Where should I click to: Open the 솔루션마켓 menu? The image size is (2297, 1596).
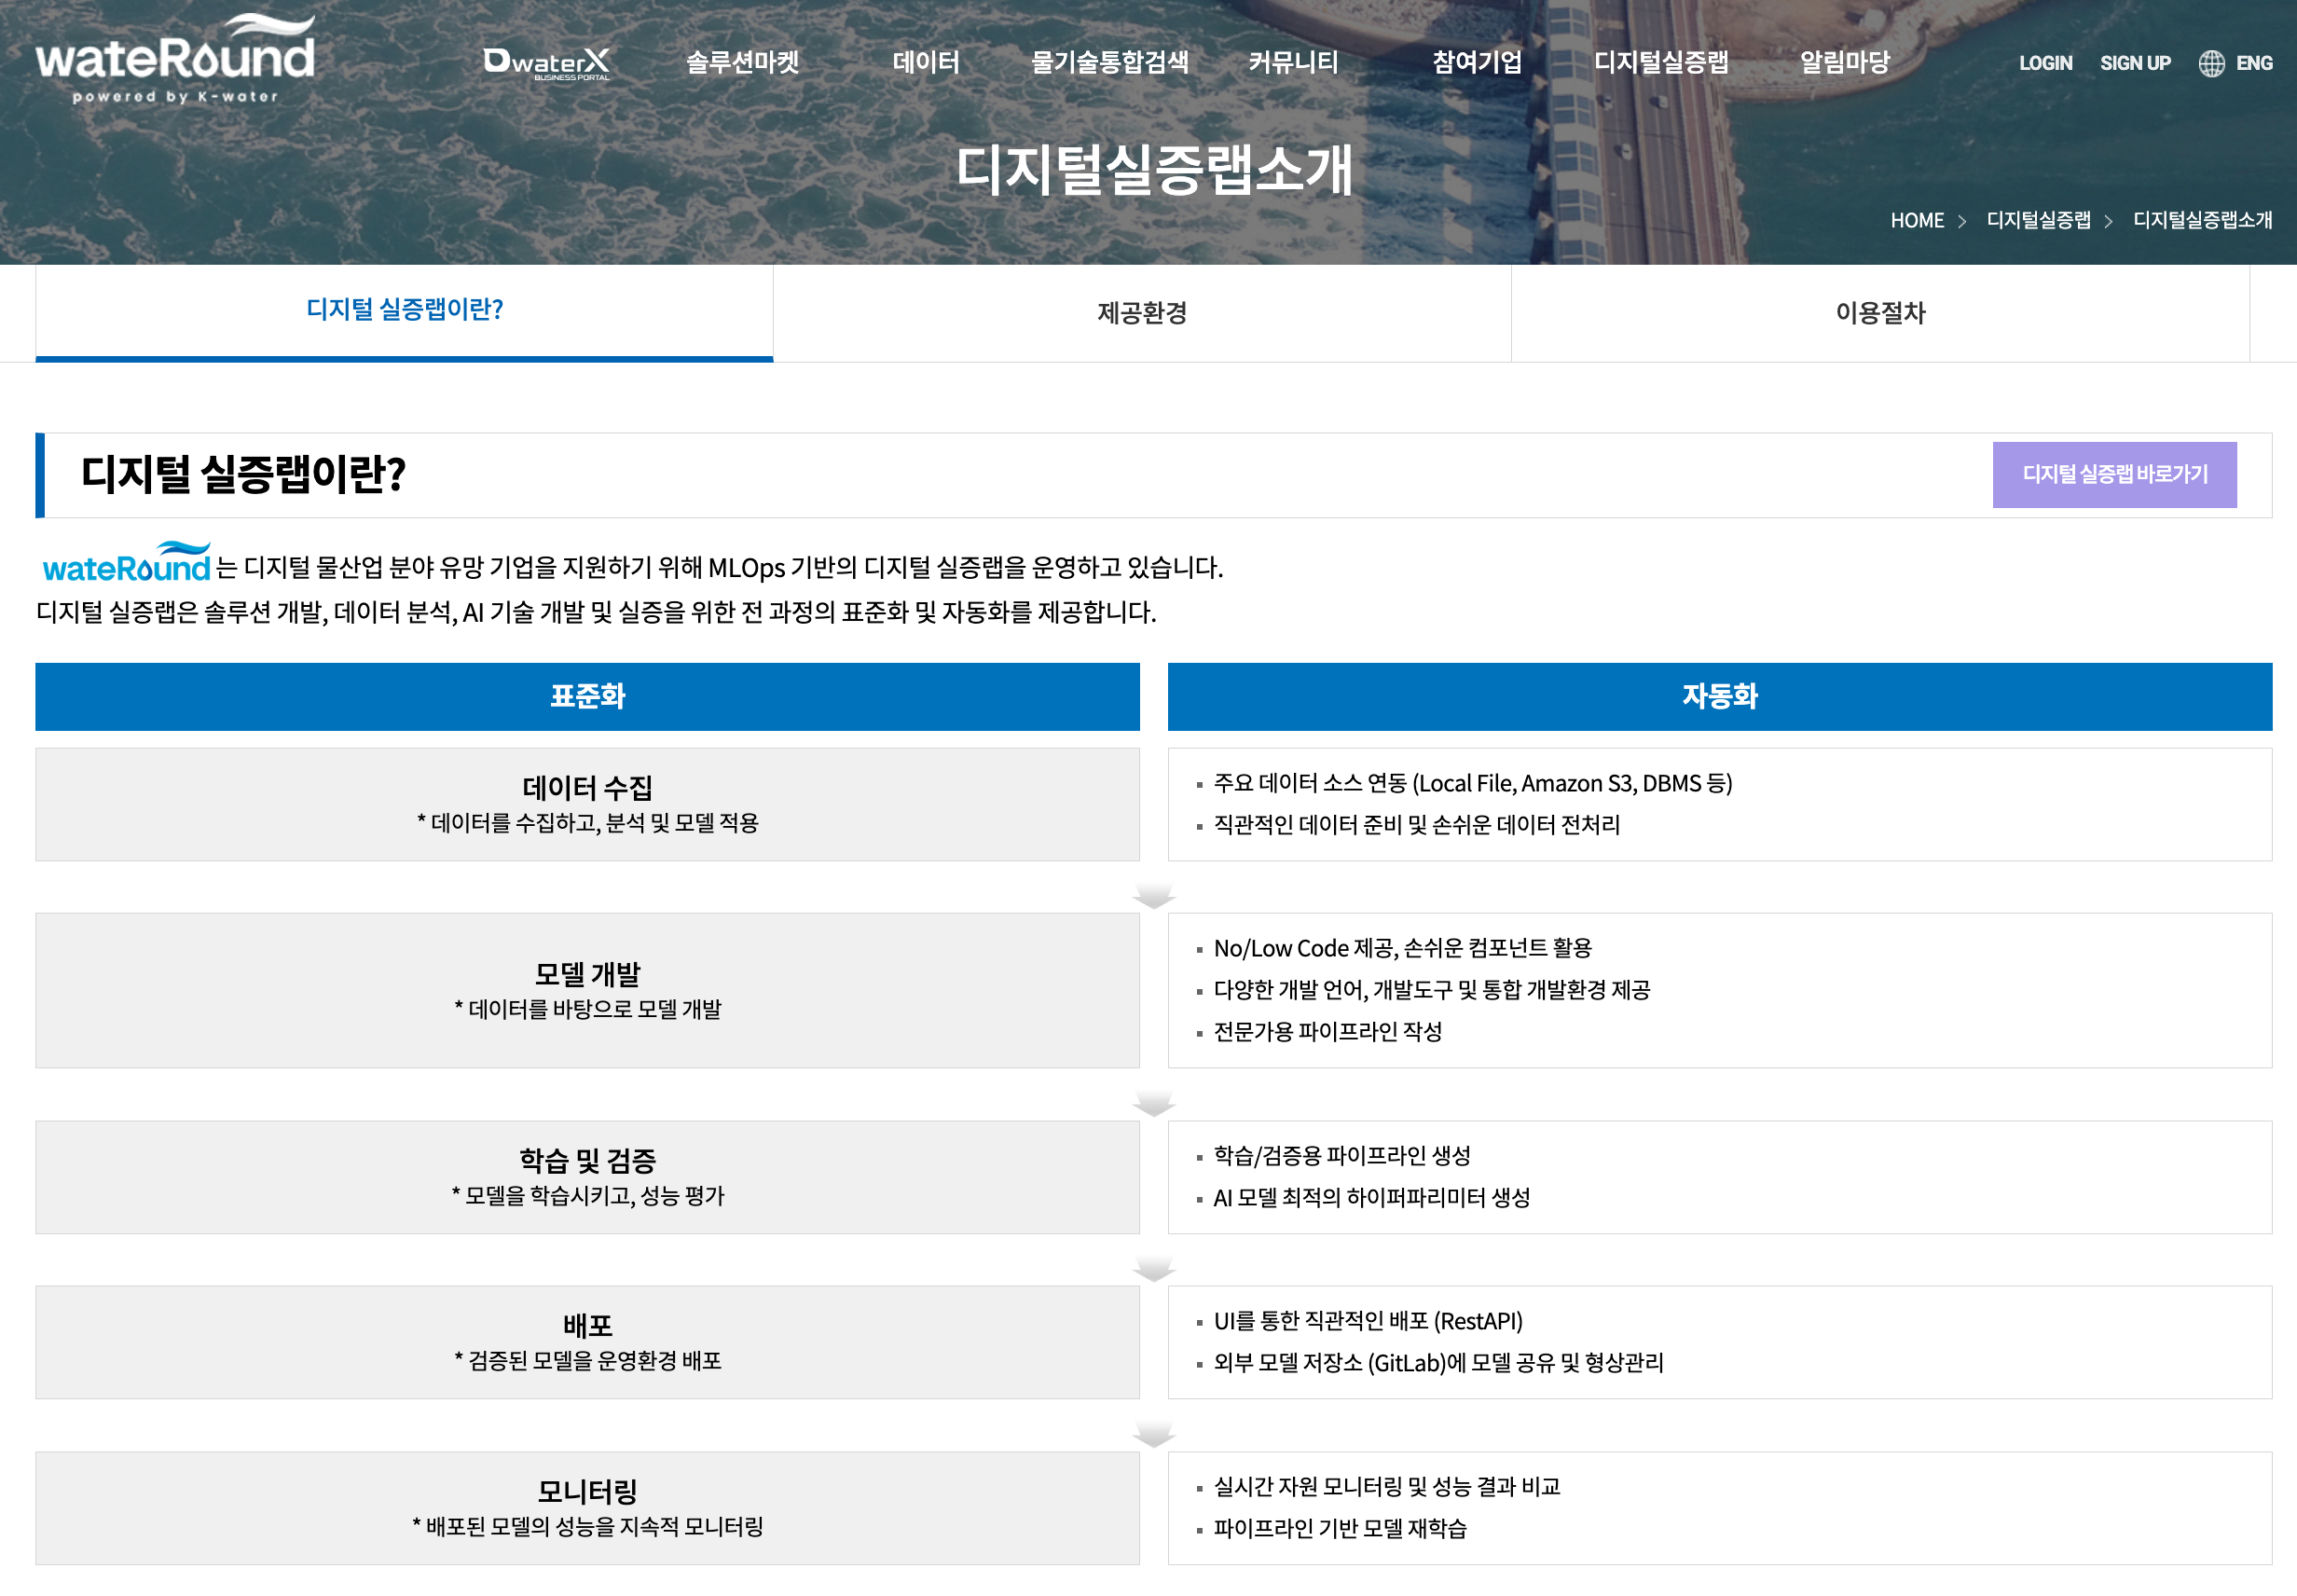point(742,62)
